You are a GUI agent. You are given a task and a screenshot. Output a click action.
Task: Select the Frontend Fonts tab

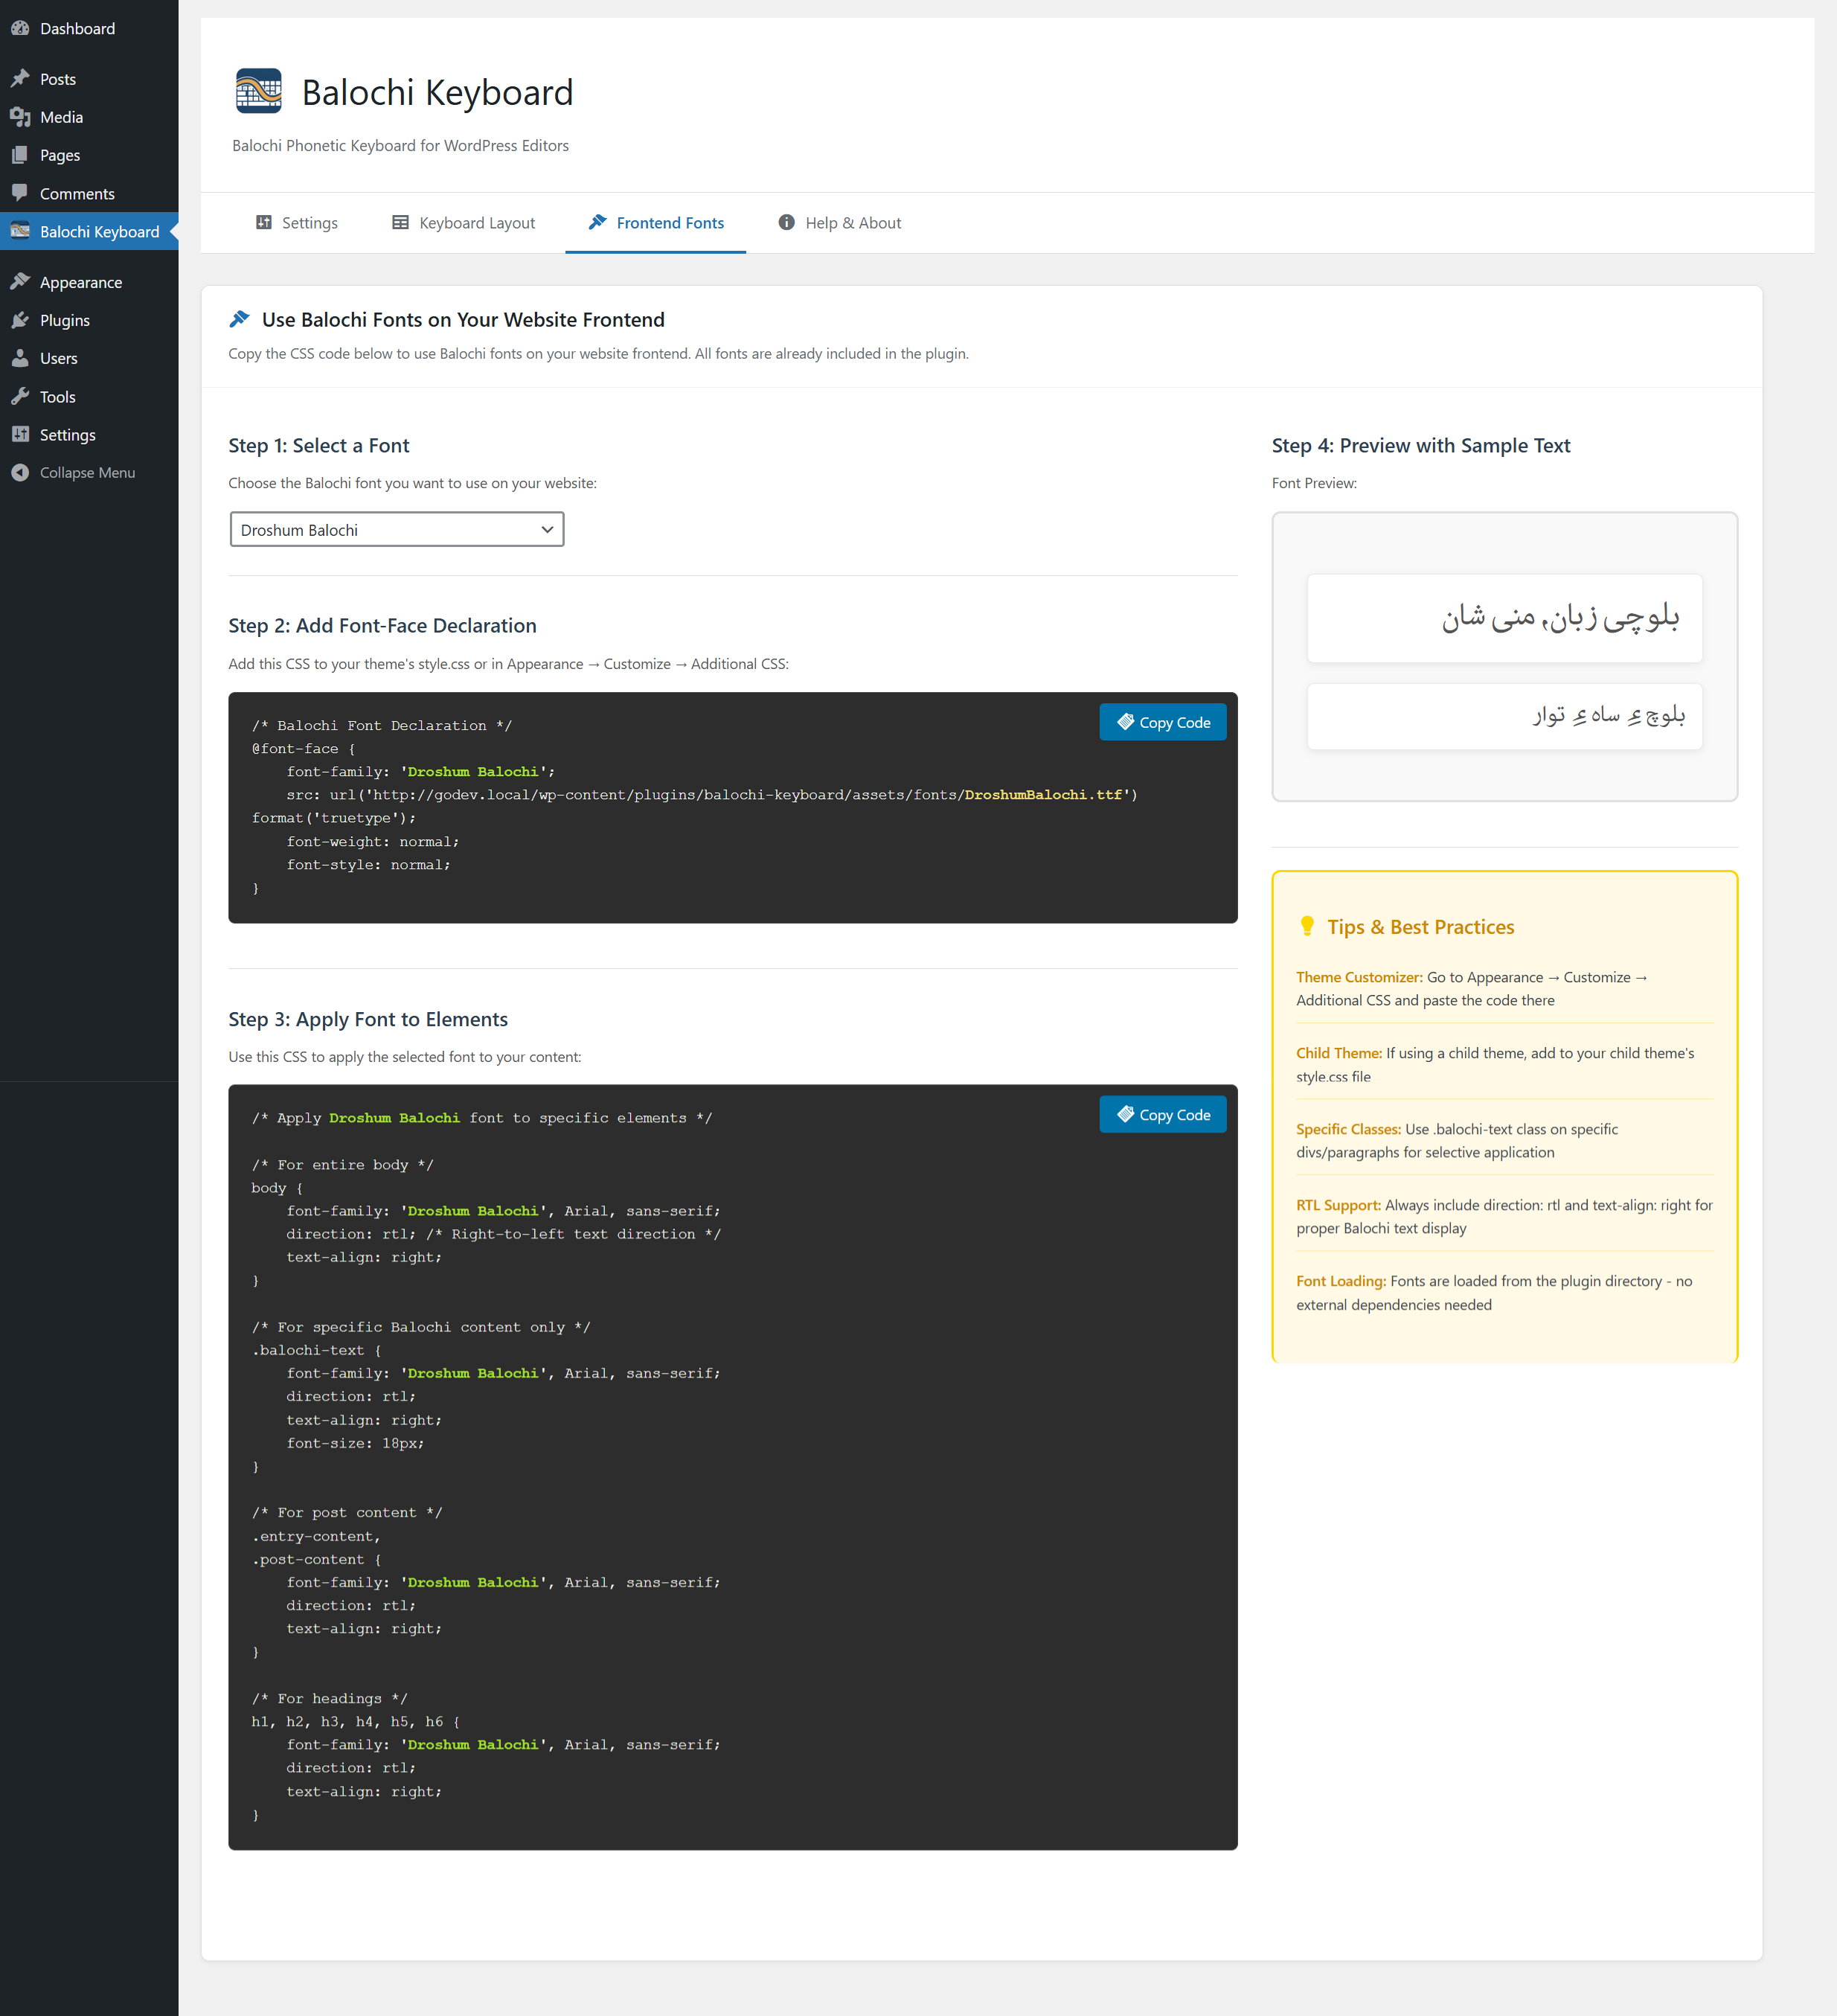click(x=656, y=223)
